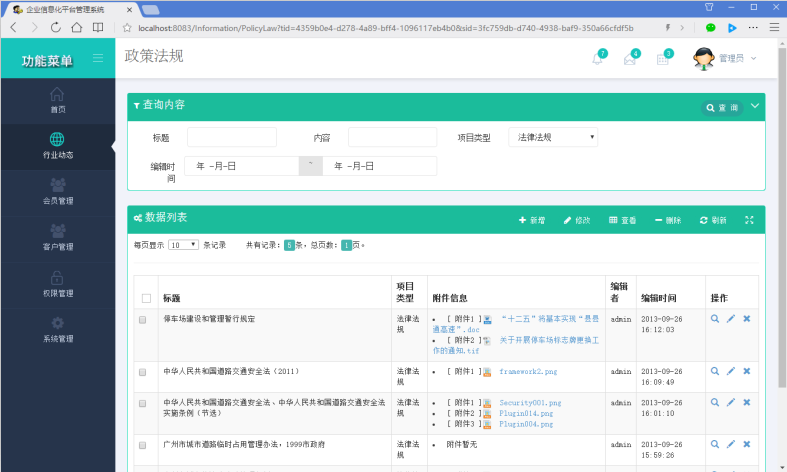
Task: Open attachment framework2.png link
Action: pyautogui.click(x=528, y=372)
